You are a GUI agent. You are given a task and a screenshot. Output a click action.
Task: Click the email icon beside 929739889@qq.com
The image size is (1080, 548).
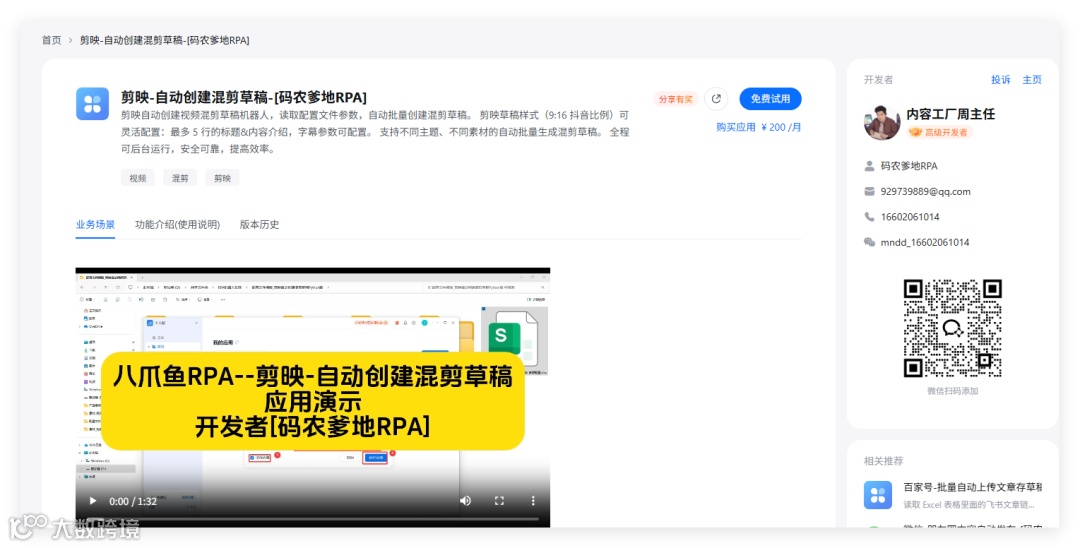[x=869, y=191]
